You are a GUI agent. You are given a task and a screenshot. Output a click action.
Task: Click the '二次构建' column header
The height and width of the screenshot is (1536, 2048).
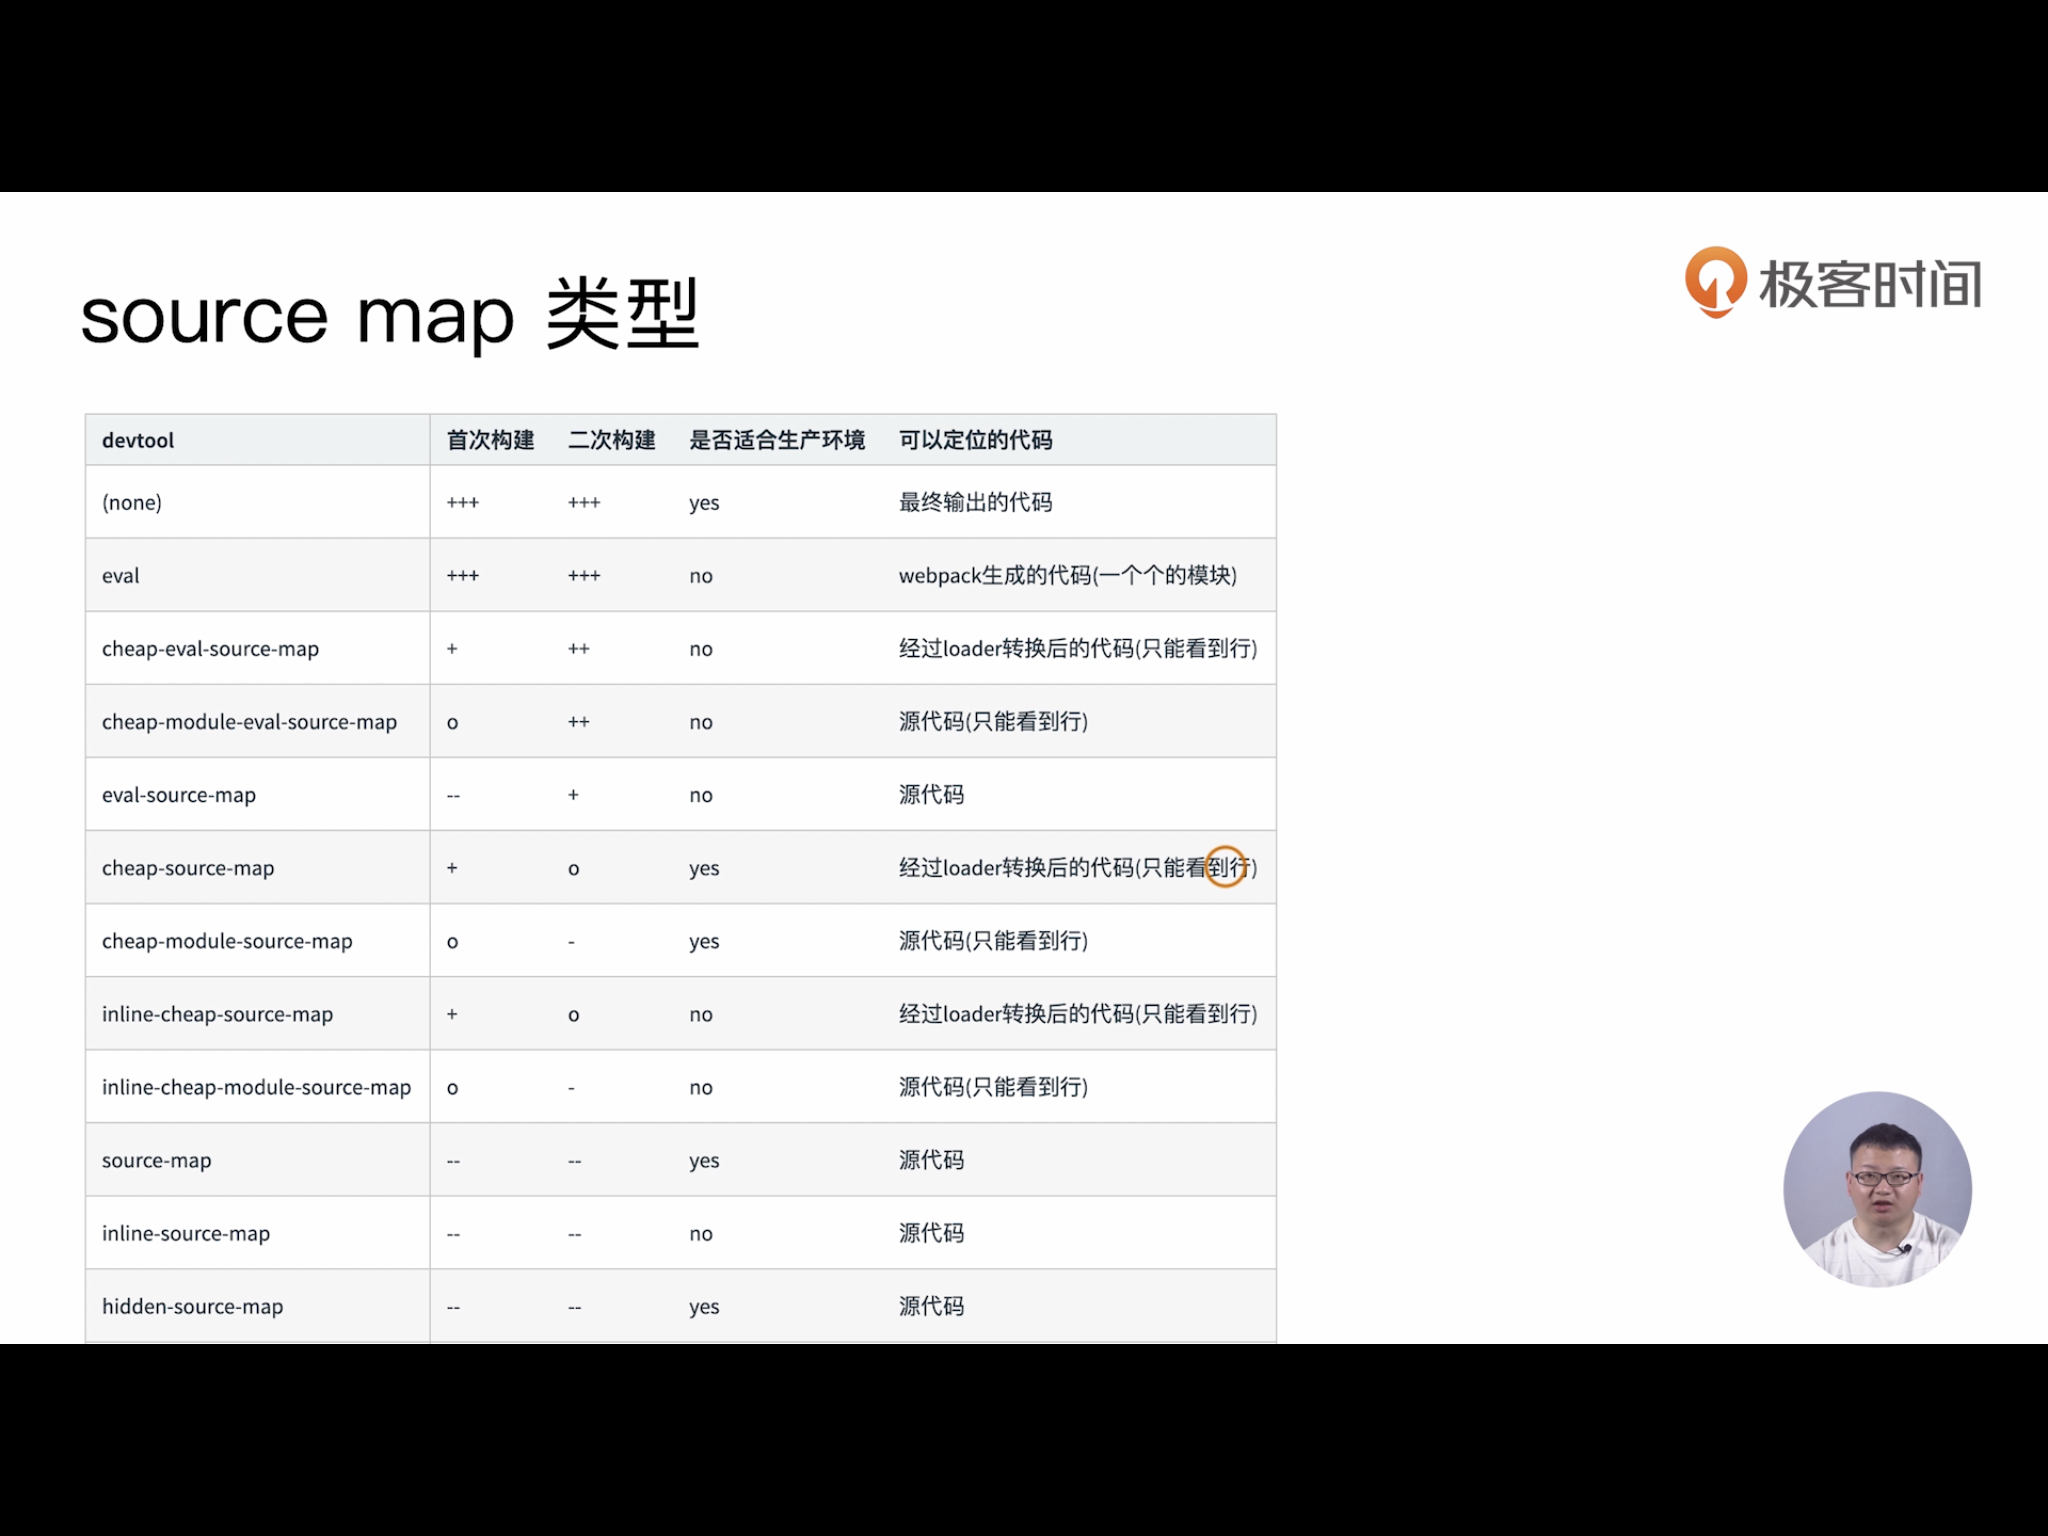(611, 440)
